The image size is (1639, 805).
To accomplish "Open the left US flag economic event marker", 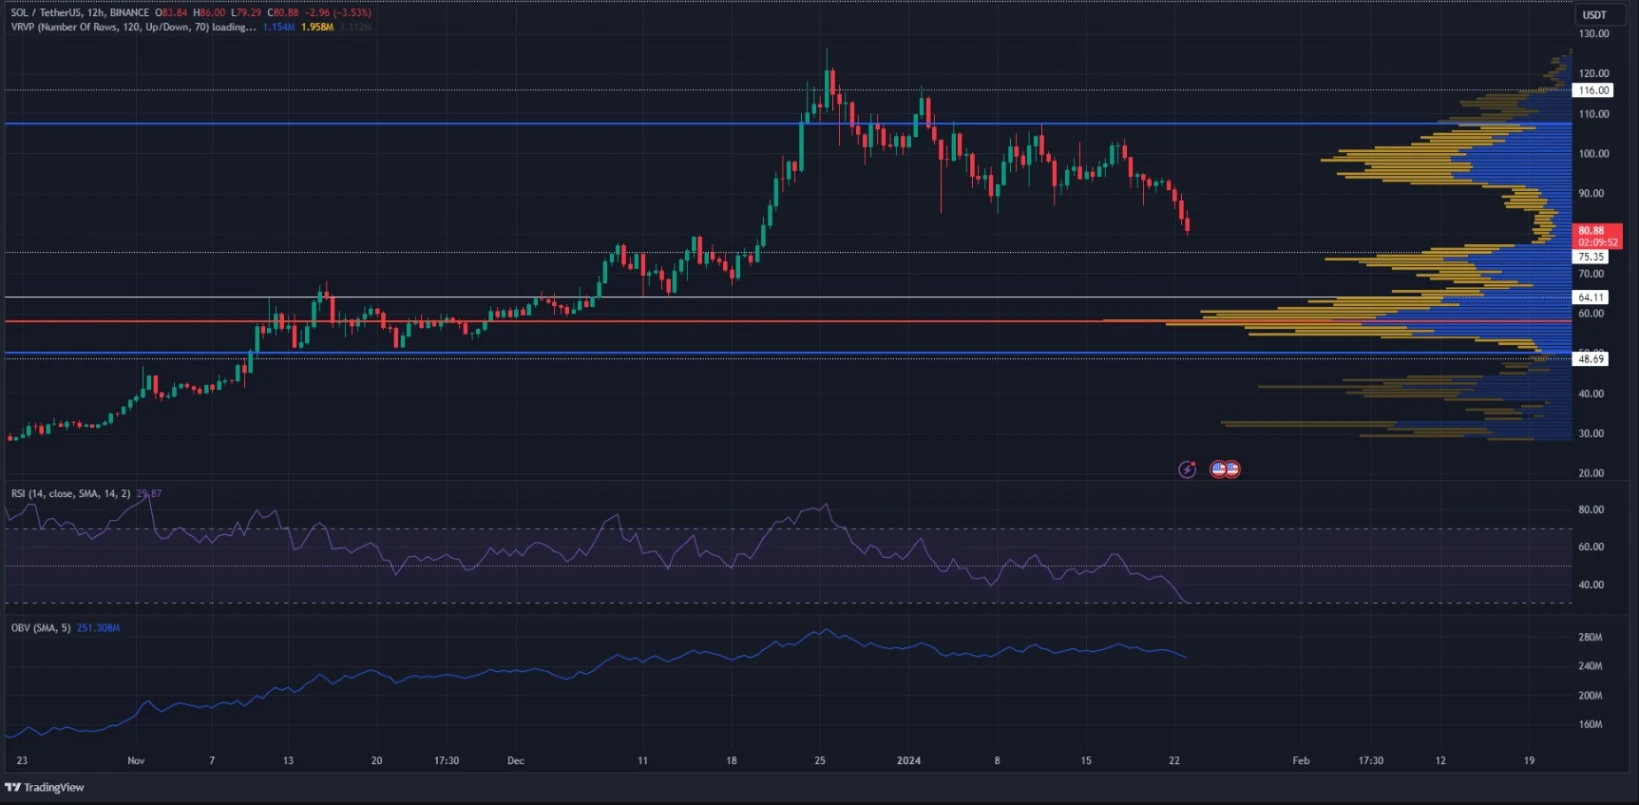I will coord(1218,468).
